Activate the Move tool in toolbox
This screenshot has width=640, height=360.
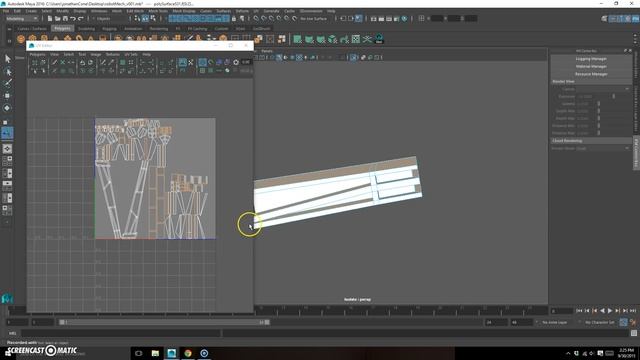[7, 96]
